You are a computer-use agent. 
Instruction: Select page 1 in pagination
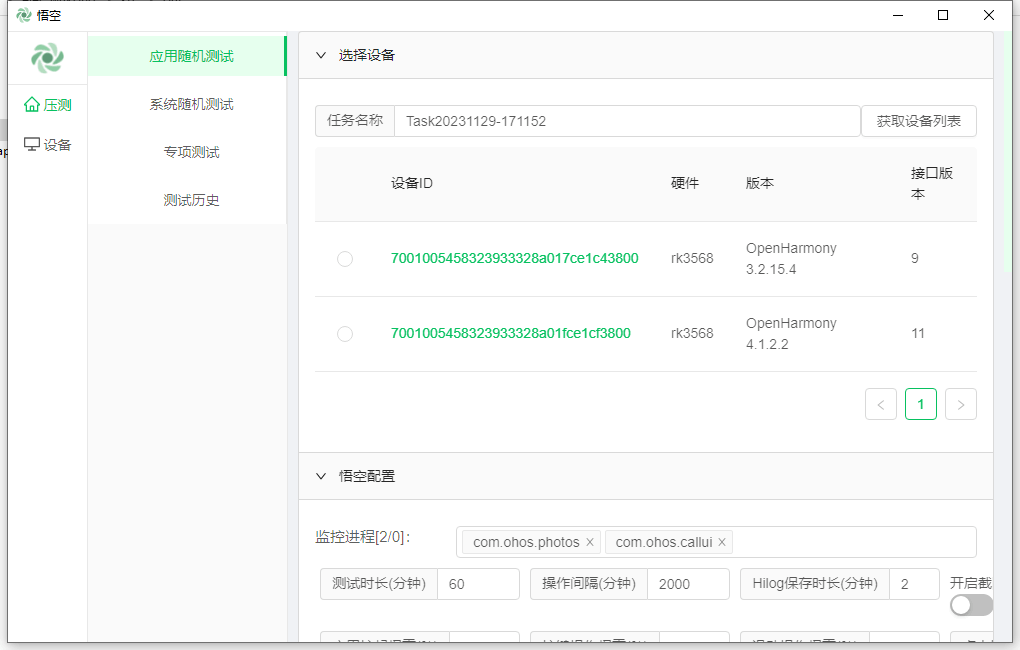(x=920, y=404)
